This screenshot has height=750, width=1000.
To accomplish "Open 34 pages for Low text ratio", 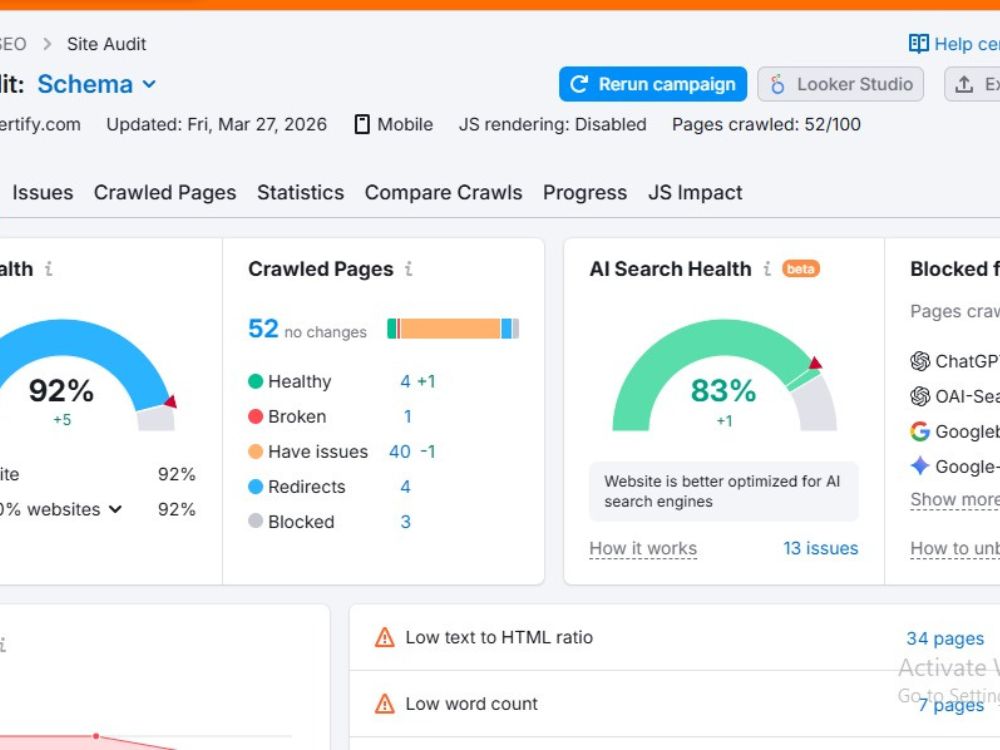I will click(x=945, y=638).
